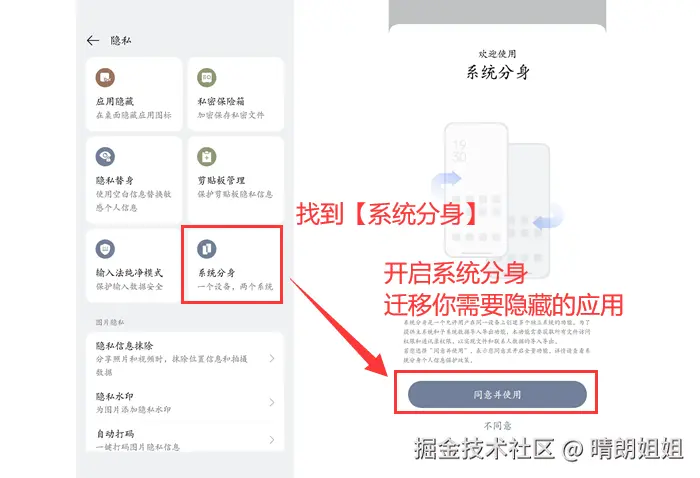The height and width of the screenshot is (478, 700).
Task: Tap the 剪贴板管理 card title text
Action: click(221, 180)
